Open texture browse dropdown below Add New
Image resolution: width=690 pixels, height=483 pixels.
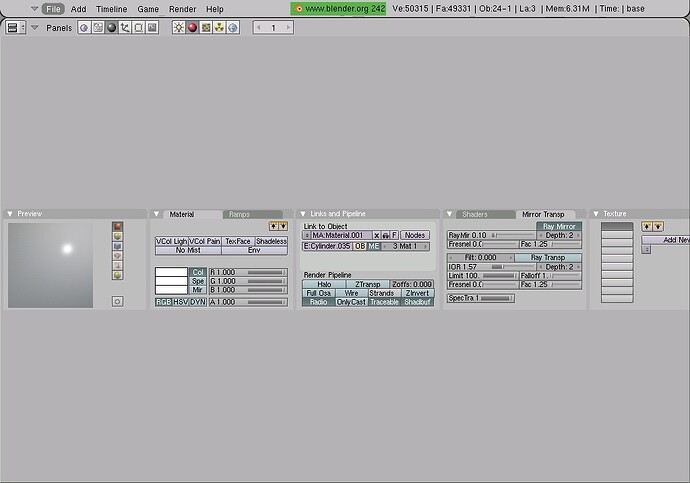646,249
